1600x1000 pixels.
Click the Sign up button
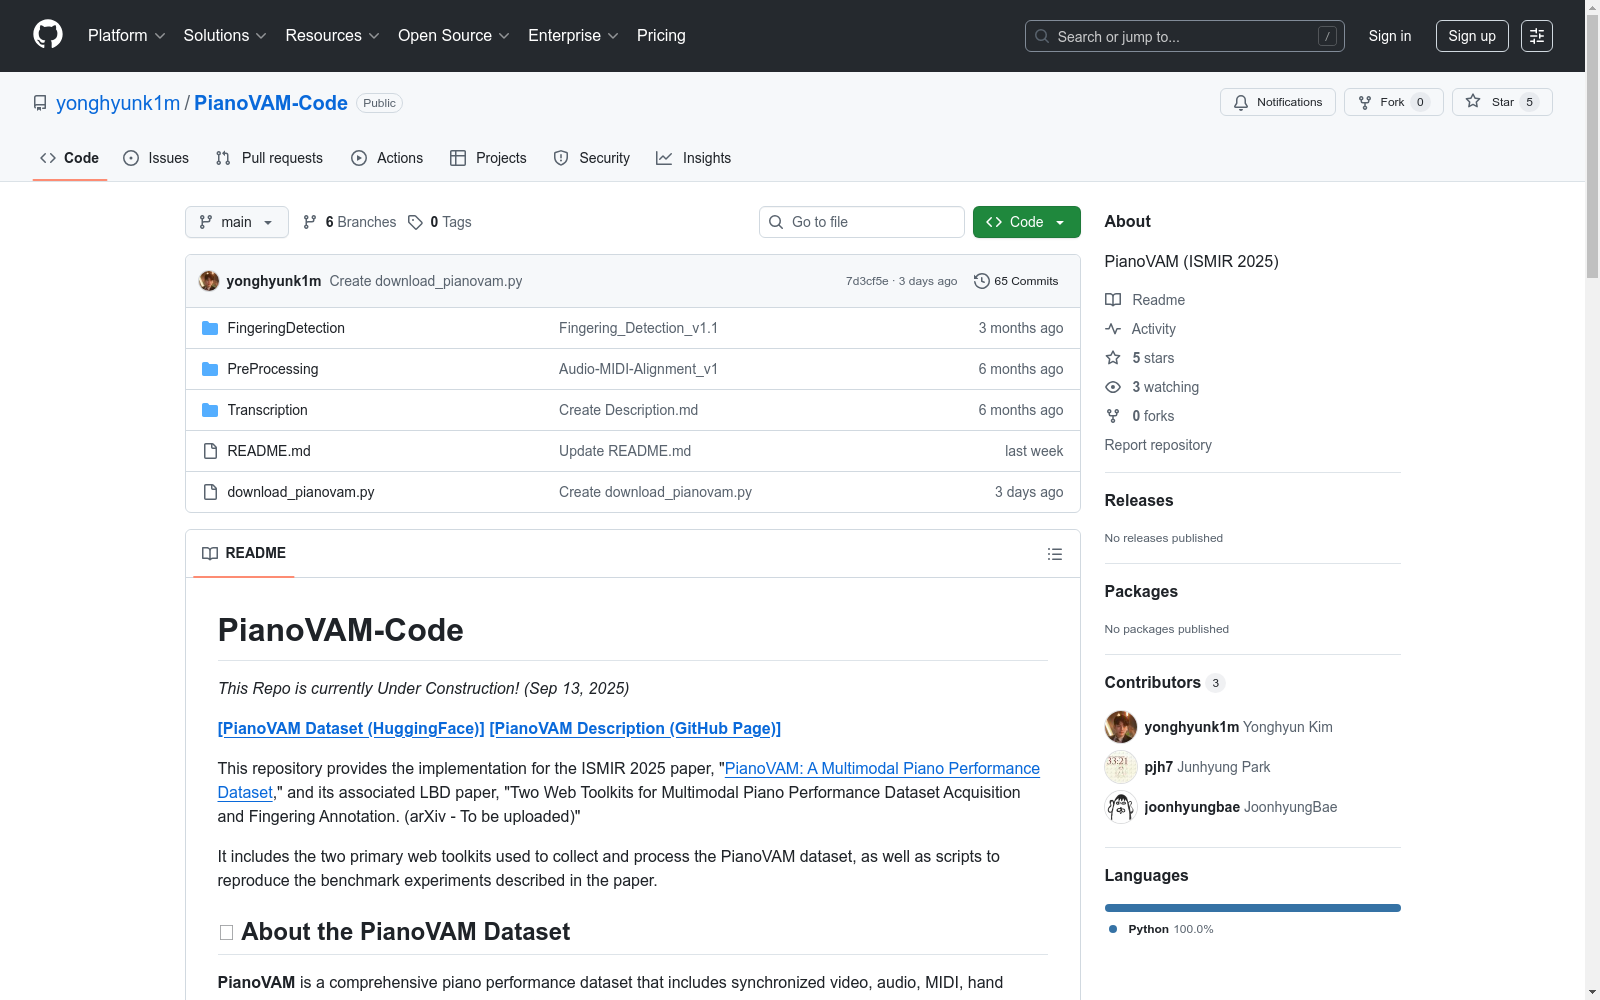[1472, 36]
